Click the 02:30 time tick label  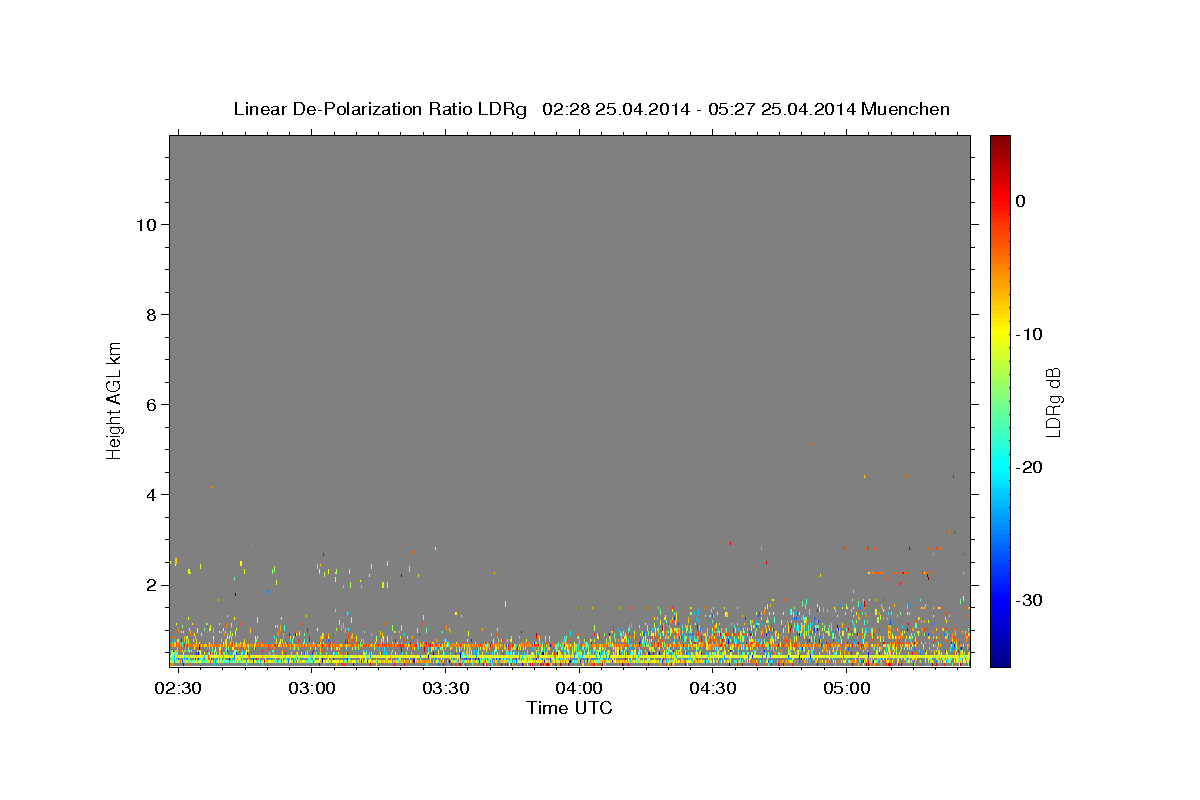178,689
